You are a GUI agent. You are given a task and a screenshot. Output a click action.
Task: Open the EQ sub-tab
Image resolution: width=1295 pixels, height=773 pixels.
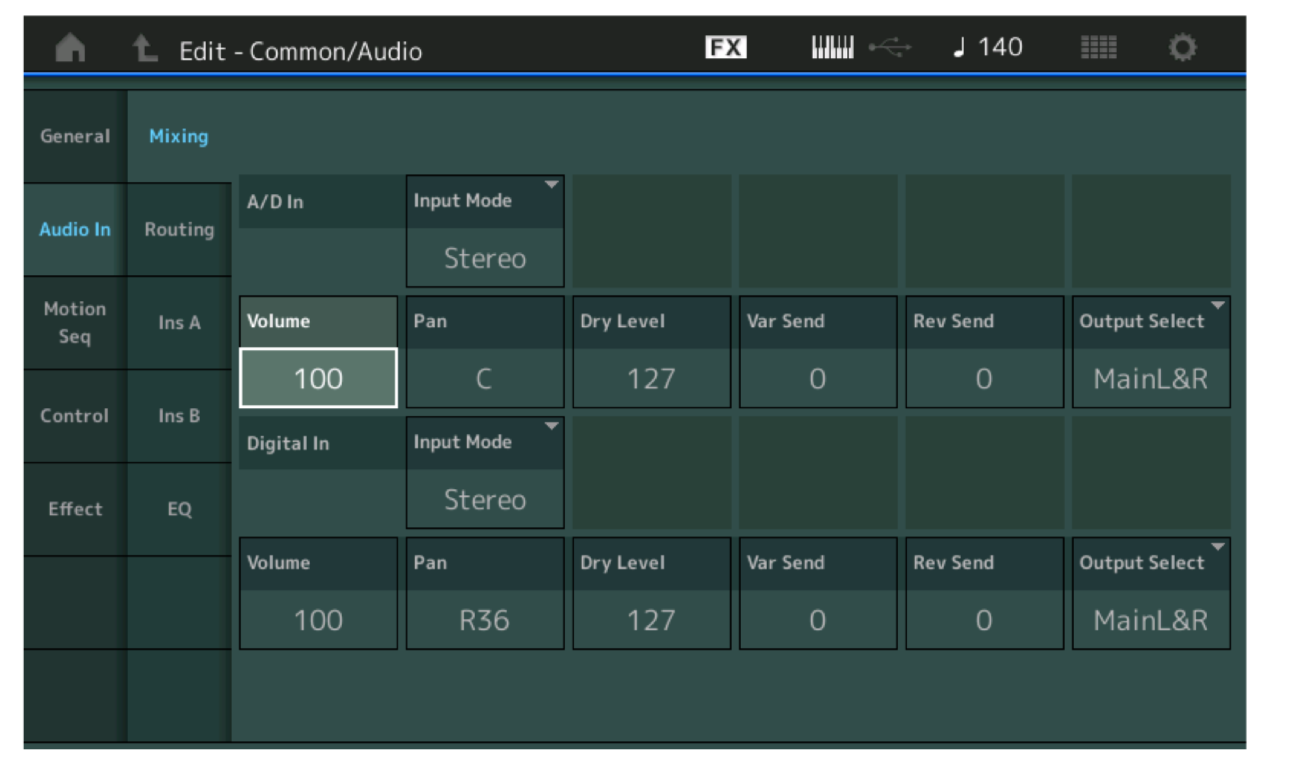point(179,509)
